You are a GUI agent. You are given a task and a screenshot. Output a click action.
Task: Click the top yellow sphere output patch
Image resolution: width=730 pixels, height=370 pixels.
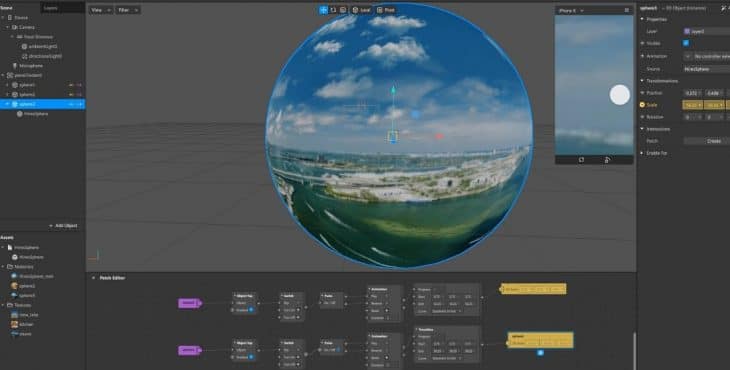pyautogui.click(x=534, y=289)
